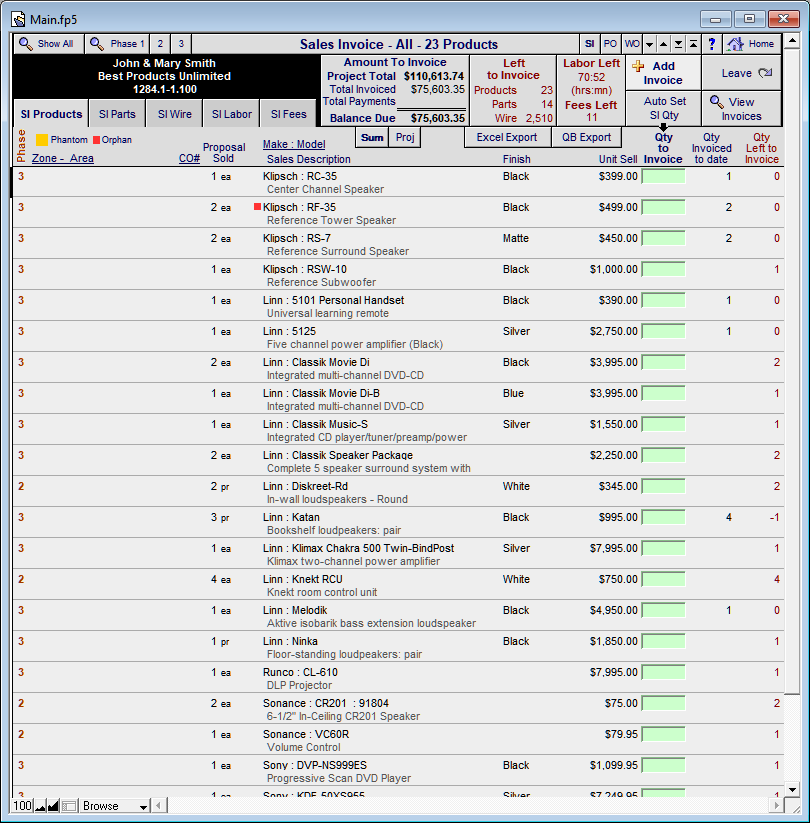This screenshot has height=823, width=810.
Task: Click the red Orphan legend swatch
Action: click(96, 140)
